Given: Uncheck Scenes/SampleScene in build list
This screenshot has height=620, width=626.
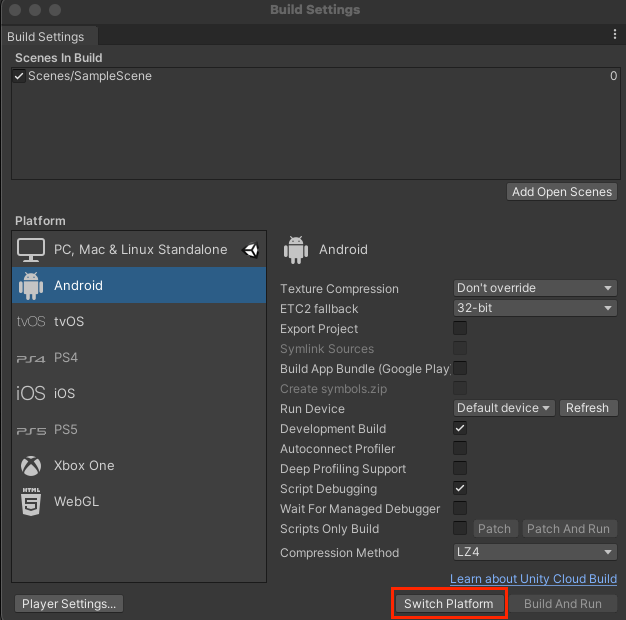Looking at the screenshot, I should (x=19, y=76).
